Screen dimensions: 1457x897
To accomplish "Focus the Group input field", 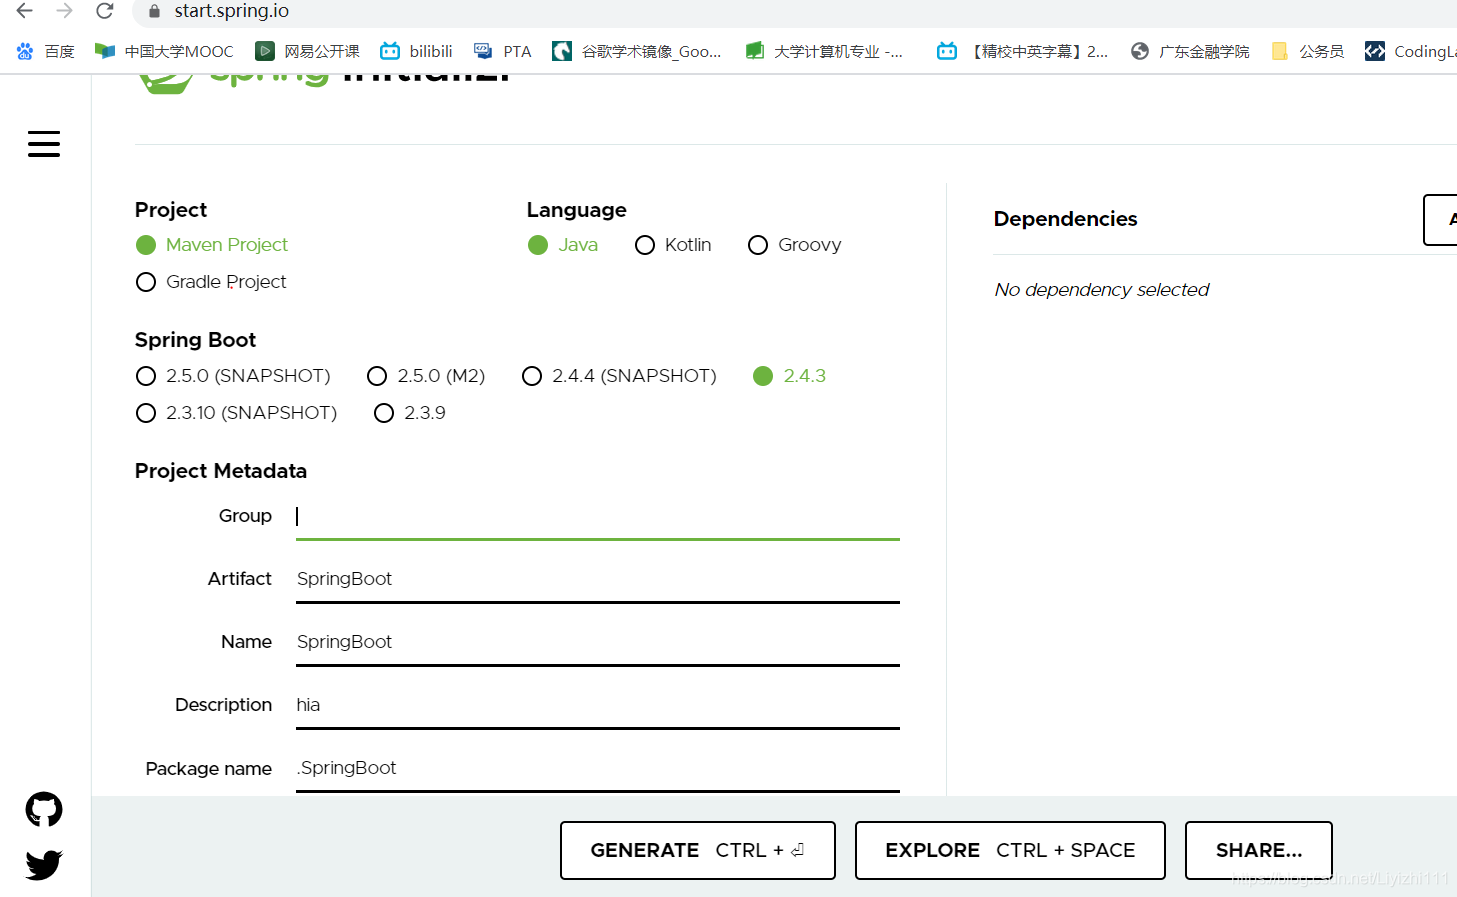I will click(598, 516).
